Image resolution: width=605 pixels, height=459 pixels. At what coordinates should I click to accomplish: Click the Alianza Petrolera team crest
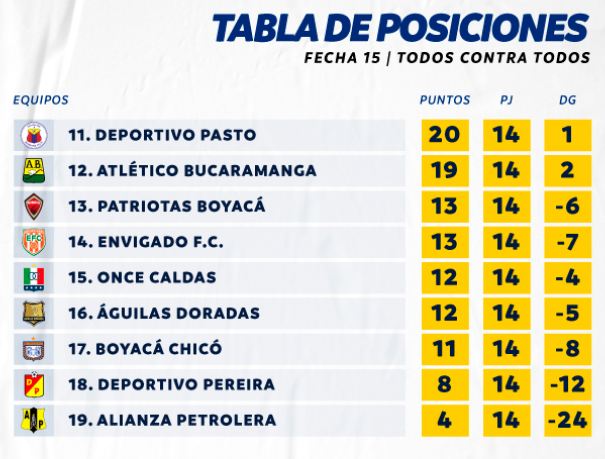(x=34, y=420)
